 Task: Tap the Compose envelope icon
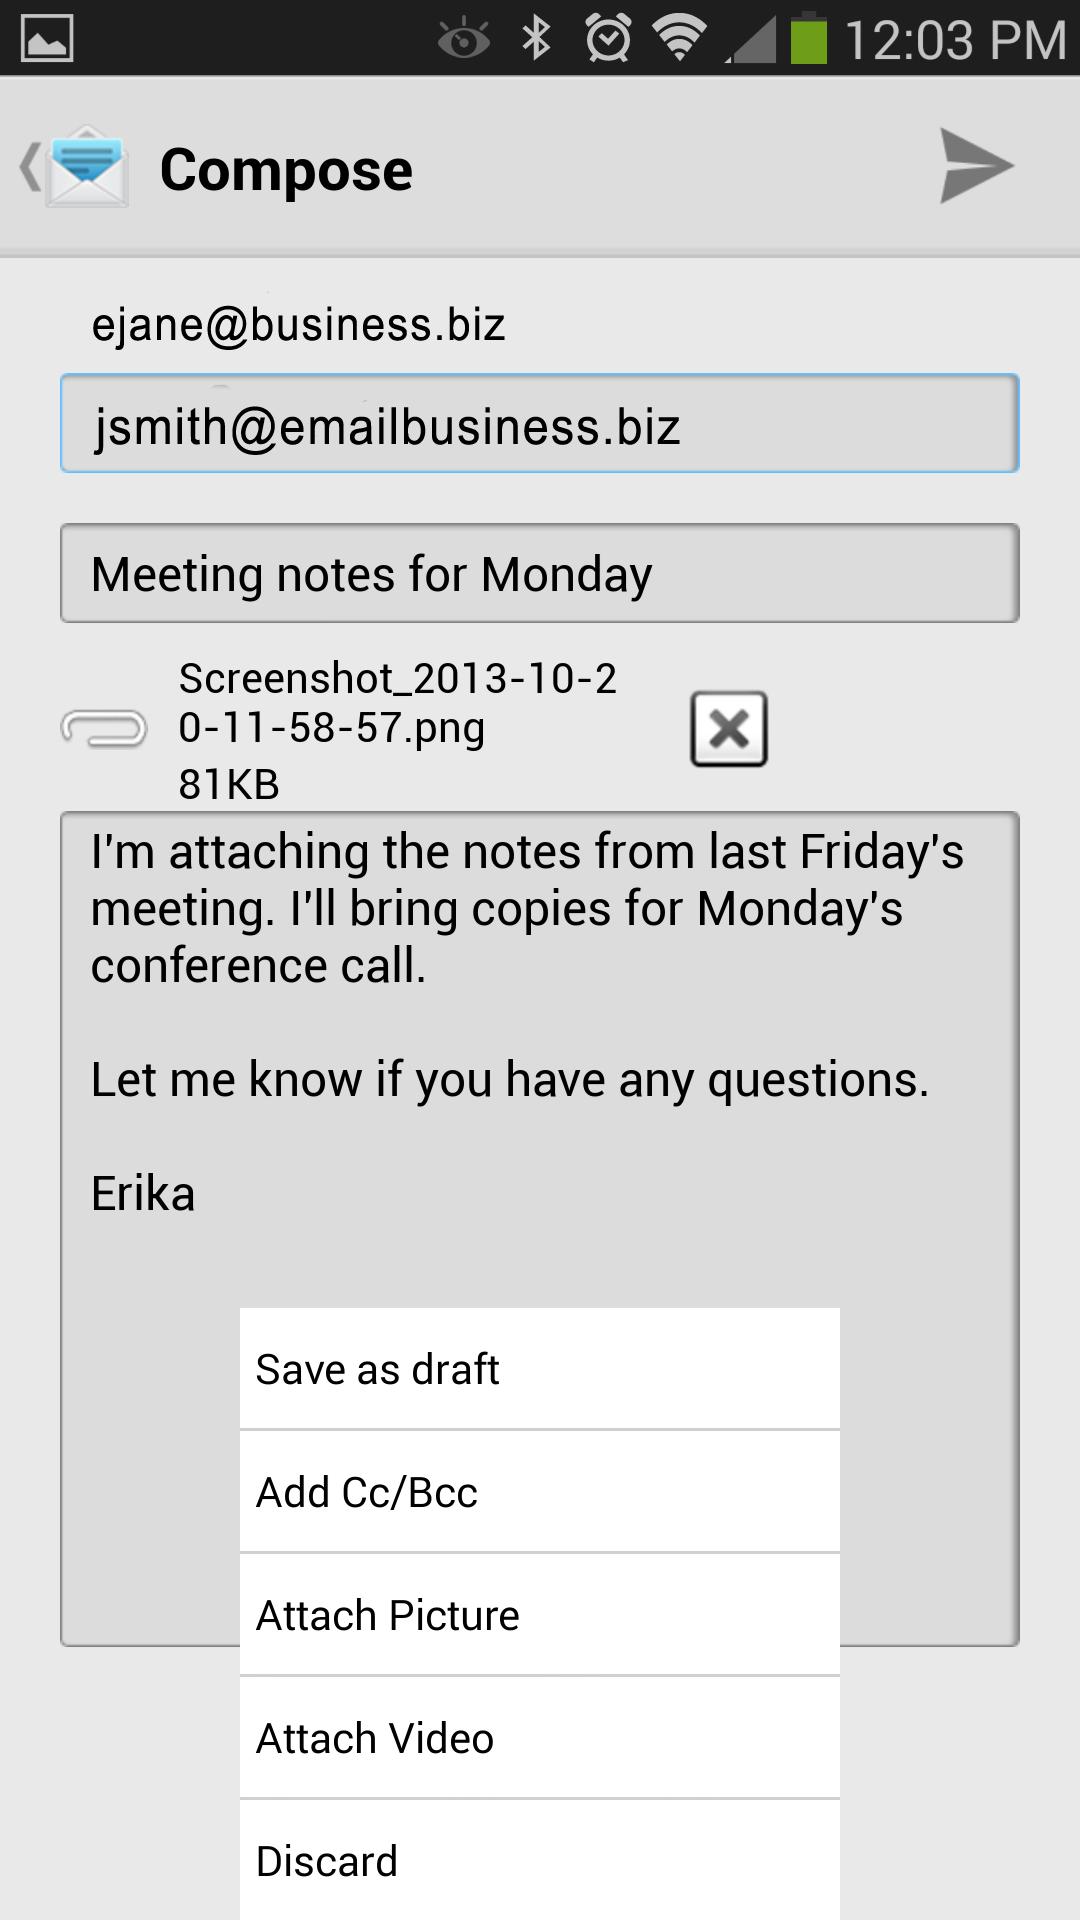coord(88,168)
